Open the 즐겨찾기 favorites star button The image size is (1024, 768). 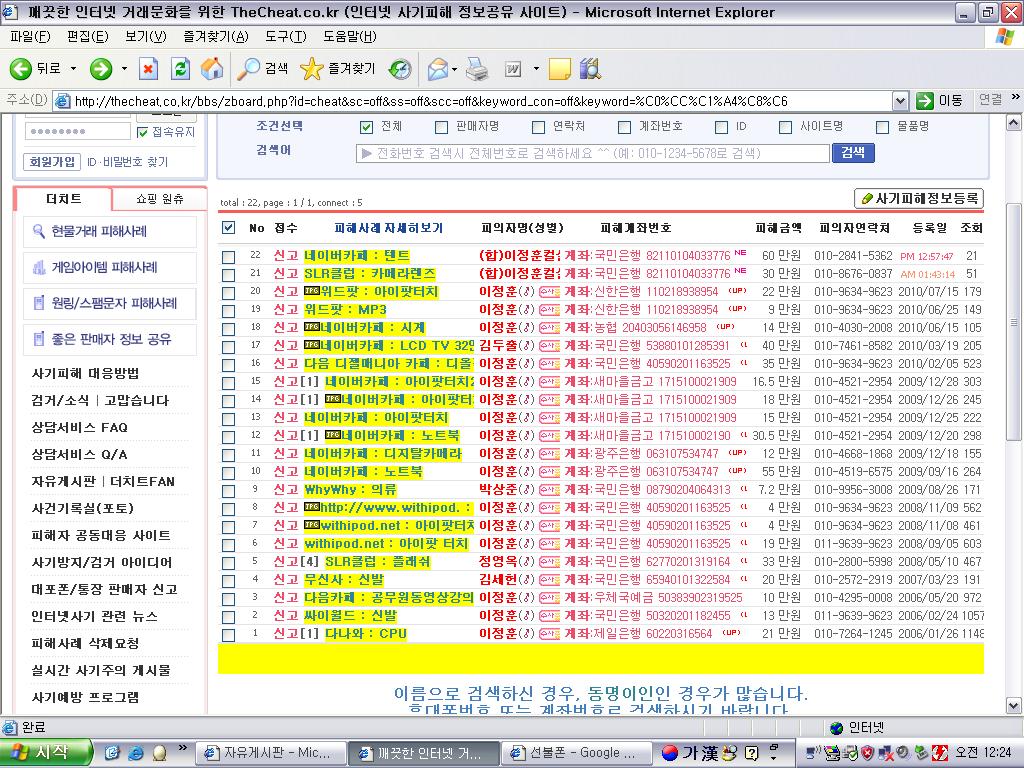338,69
